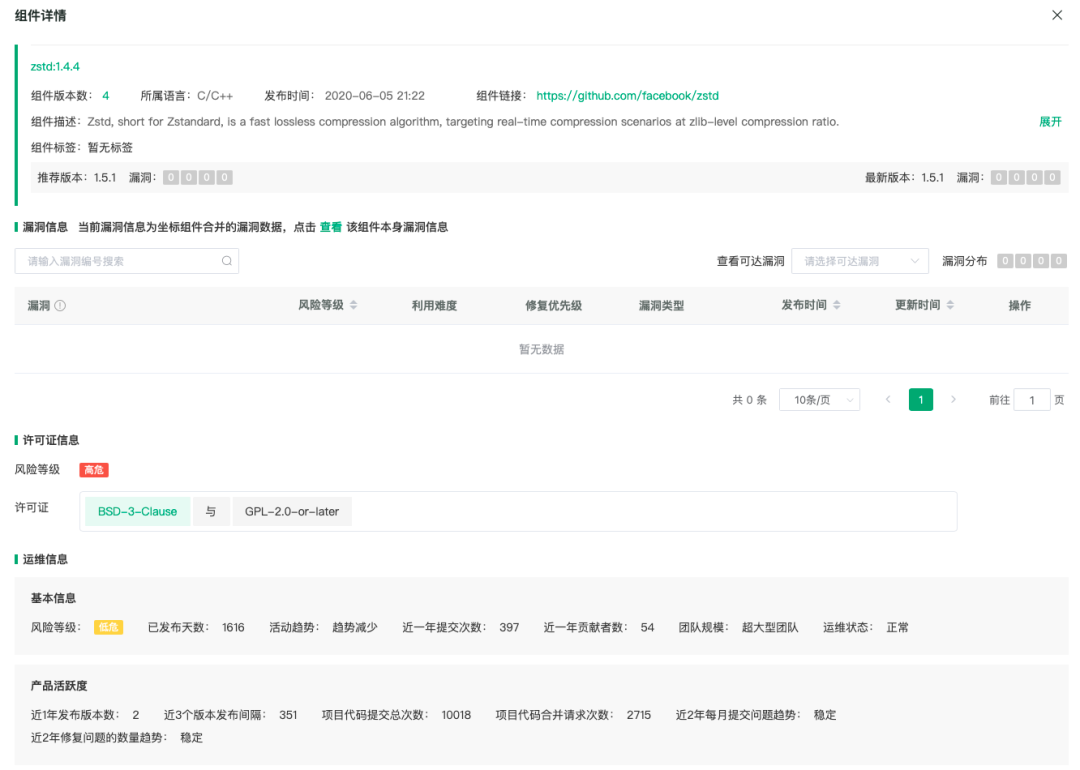Open the github.com/facebook/zstd link

(x=627, y=96)
